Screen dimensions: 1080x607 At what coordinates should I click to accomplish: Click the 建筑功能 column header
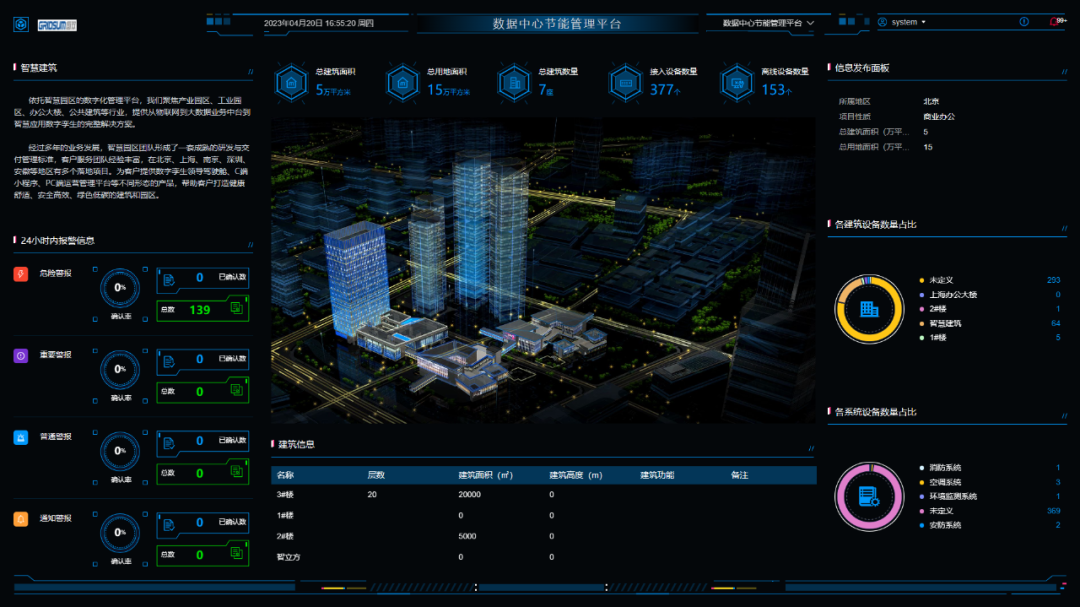click(657, 475)
